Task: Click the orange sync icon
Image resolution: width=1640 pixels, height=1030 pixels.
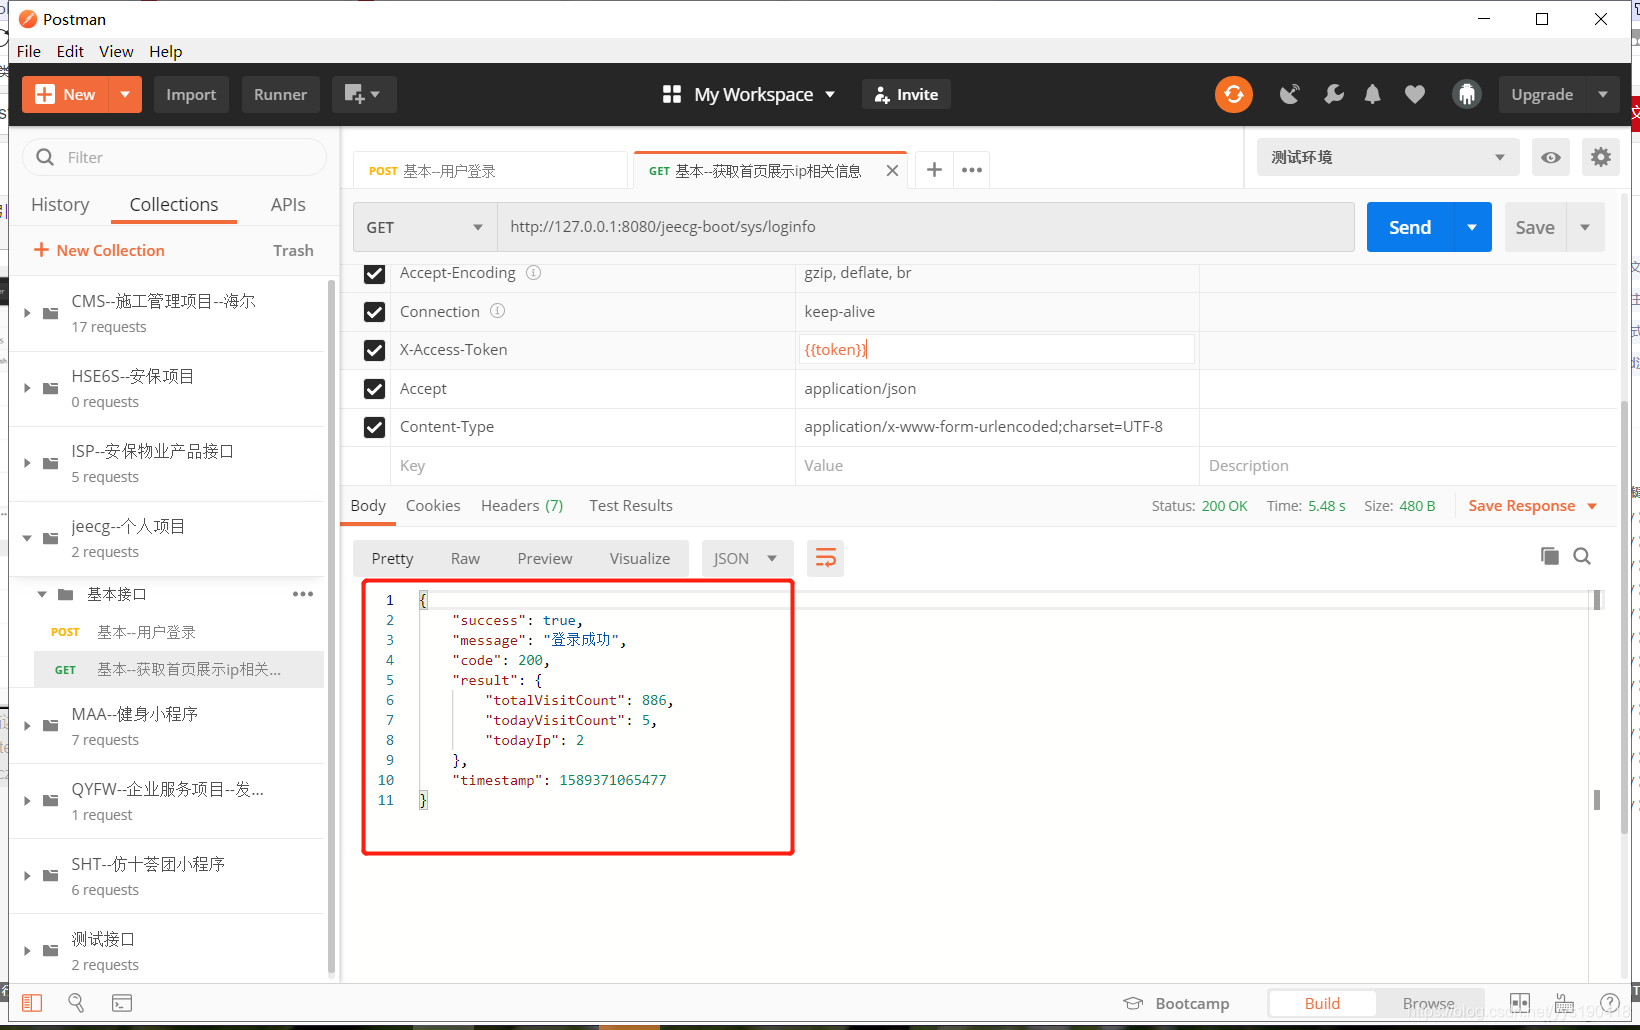Action: click(1233, 94)
